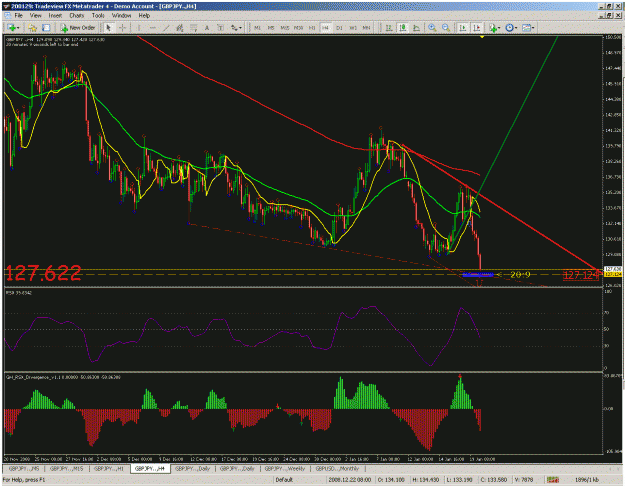Select the Horizontal Line drawing tool
This screenshot has width=625, height=486.
tap(152, 28)
